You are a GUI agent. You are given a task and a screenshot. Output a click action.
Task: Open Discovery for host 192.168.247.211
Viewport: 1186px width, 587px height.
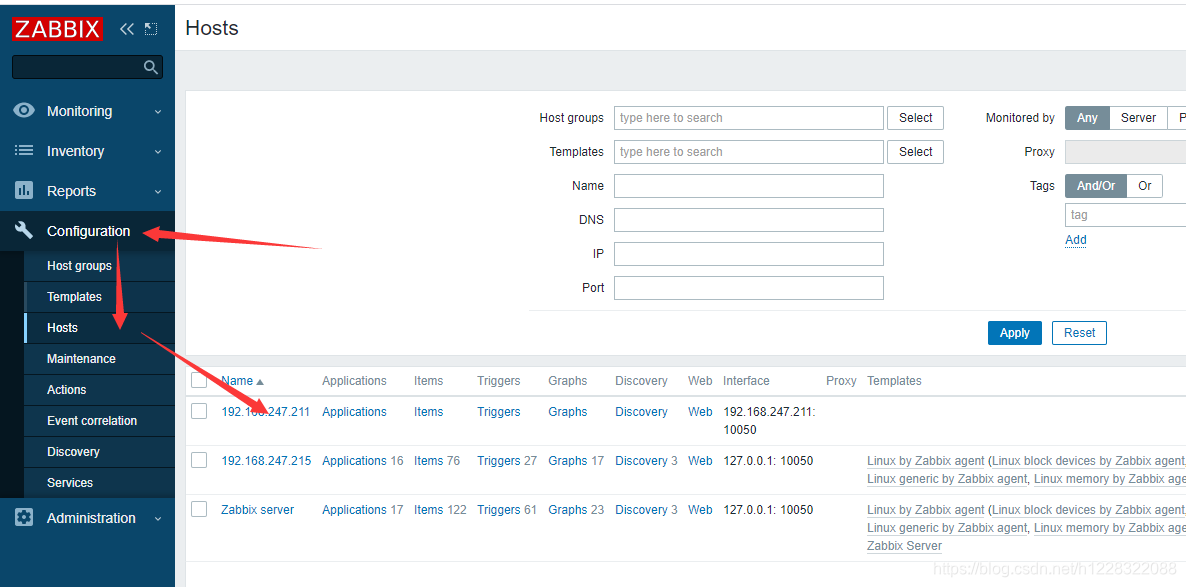click(641, 412)
